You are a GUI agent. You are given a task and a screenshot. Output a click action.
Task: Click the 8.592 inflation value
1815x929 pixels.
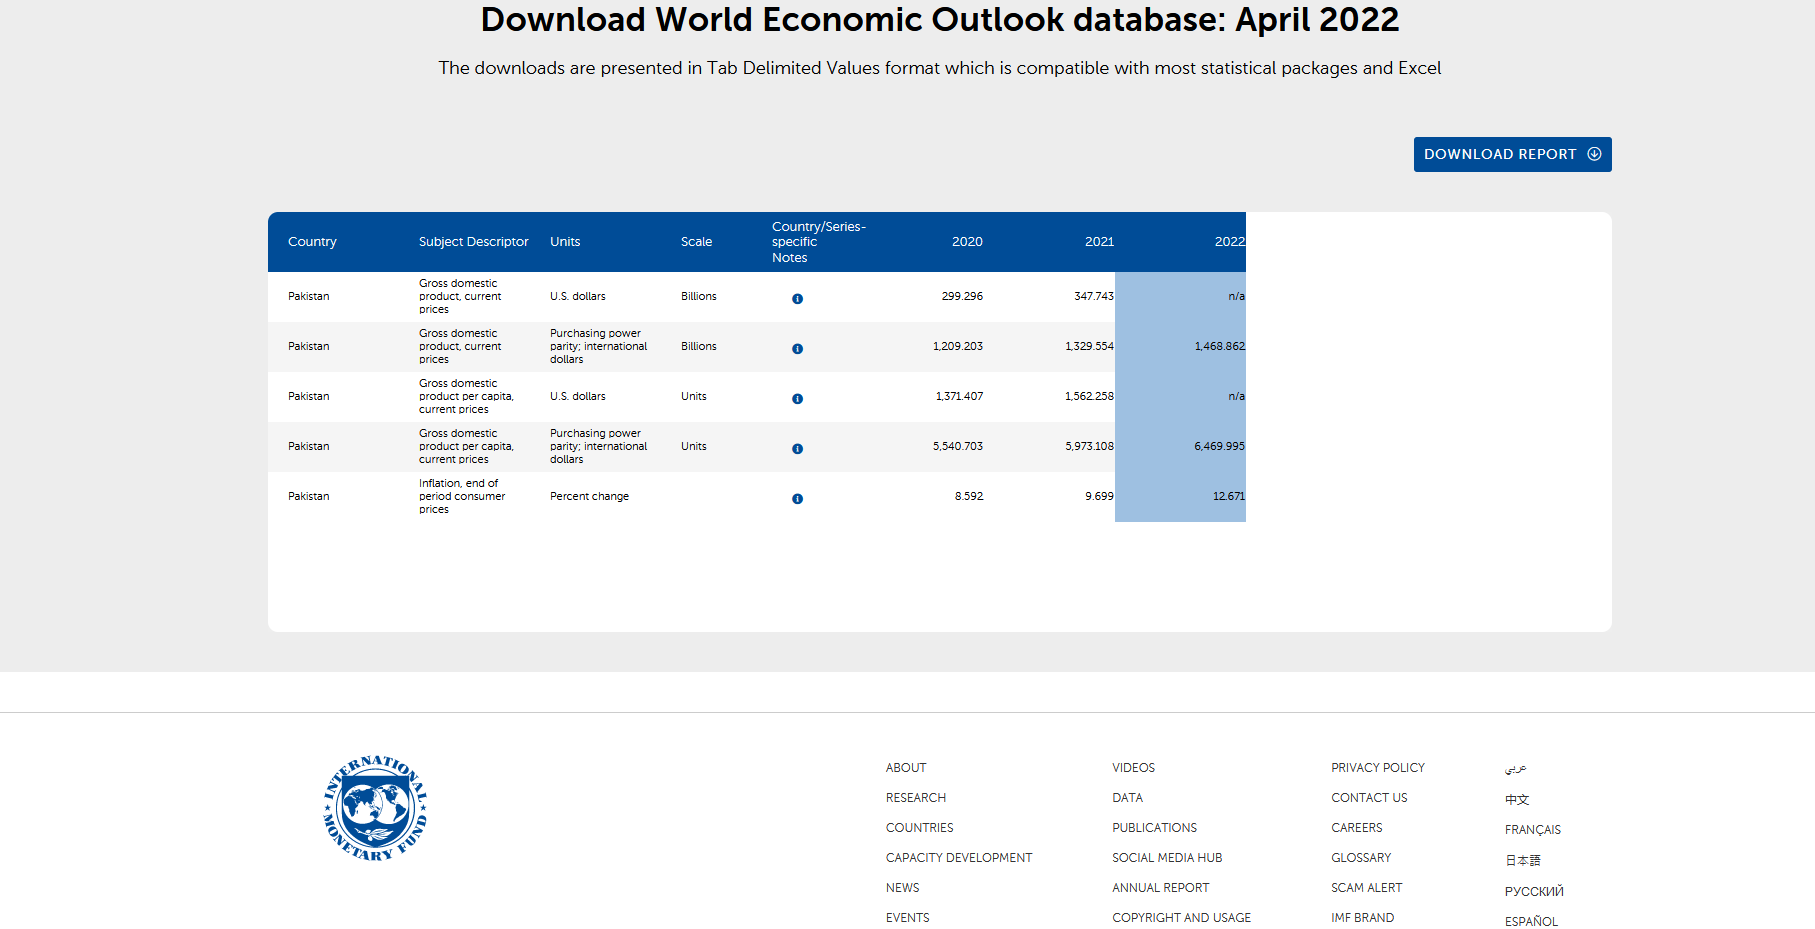969,496
